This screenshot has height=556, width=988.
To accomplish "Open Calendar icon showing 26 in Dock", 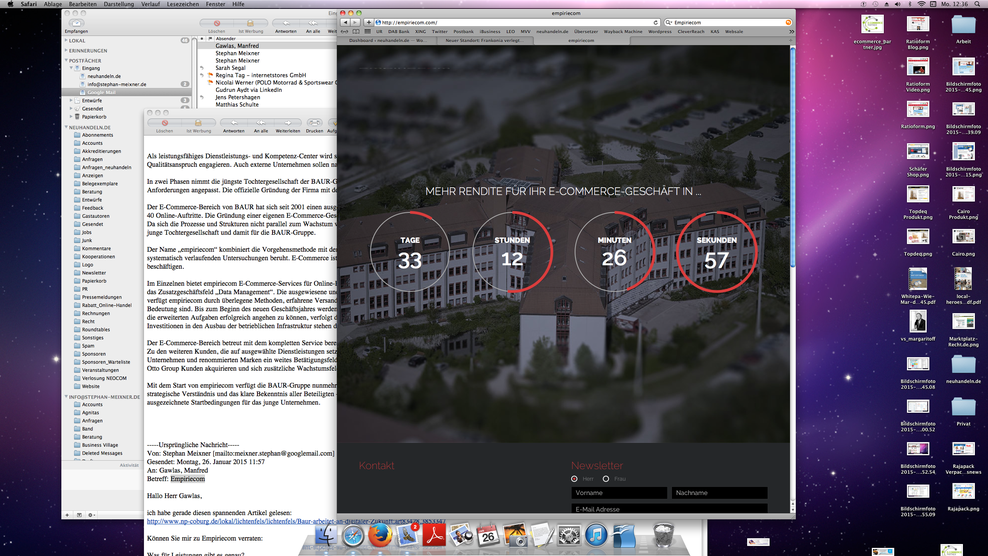I will (x=488, y=535).
